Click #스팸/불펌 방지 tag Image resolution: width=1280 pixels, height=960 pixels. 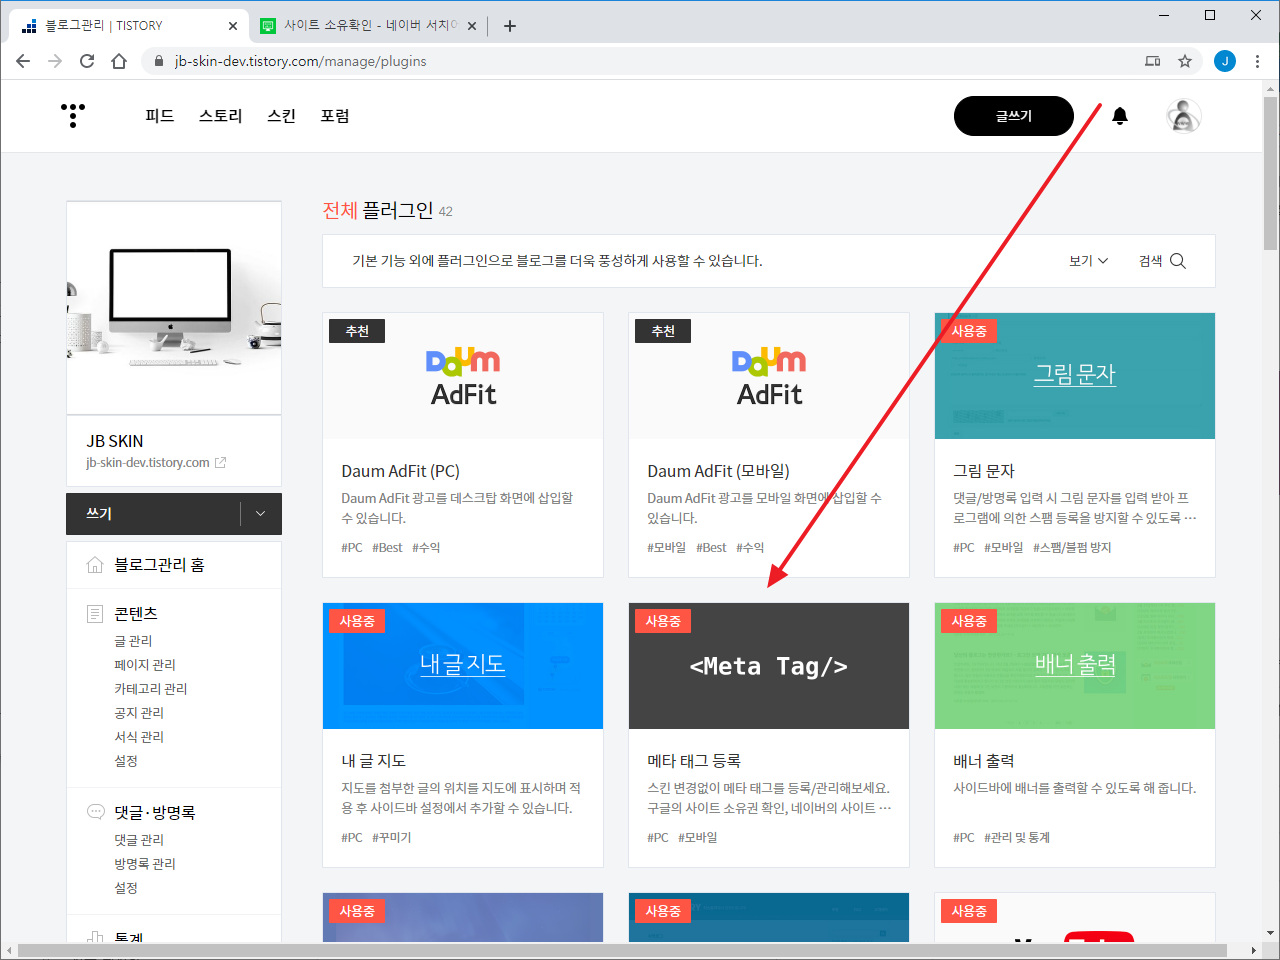click(1072, 548)
